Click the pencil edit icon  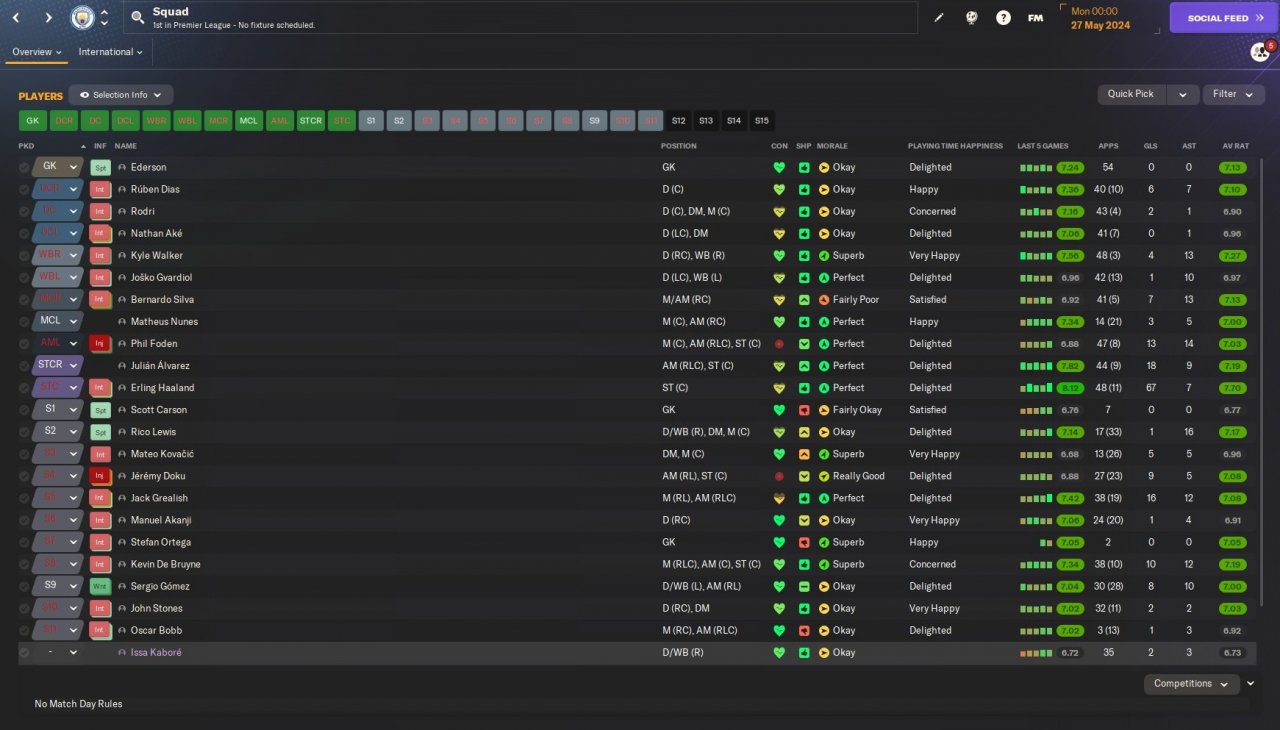coord(938,18)
